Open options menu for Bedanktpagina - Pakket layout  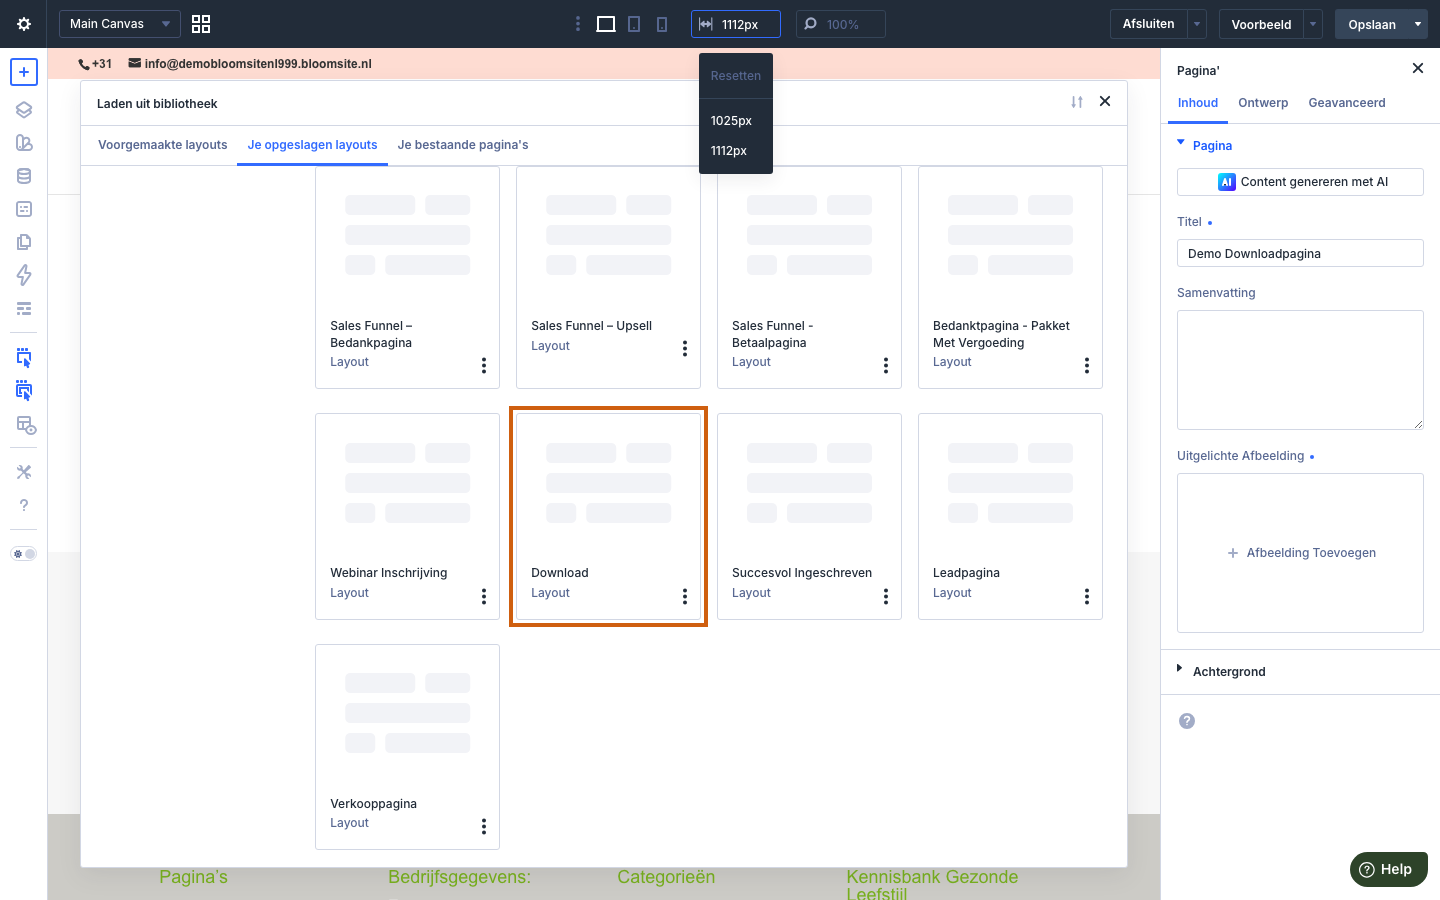point(1087,365)
